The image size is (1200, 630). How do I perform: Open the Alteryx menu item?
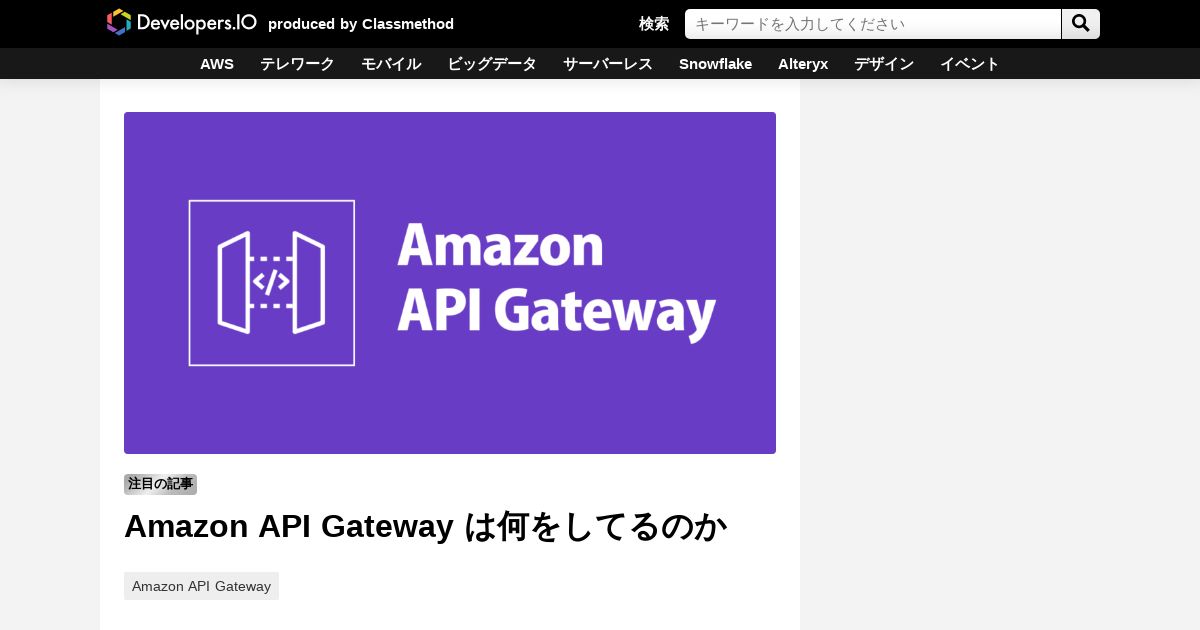pos(803,64)
